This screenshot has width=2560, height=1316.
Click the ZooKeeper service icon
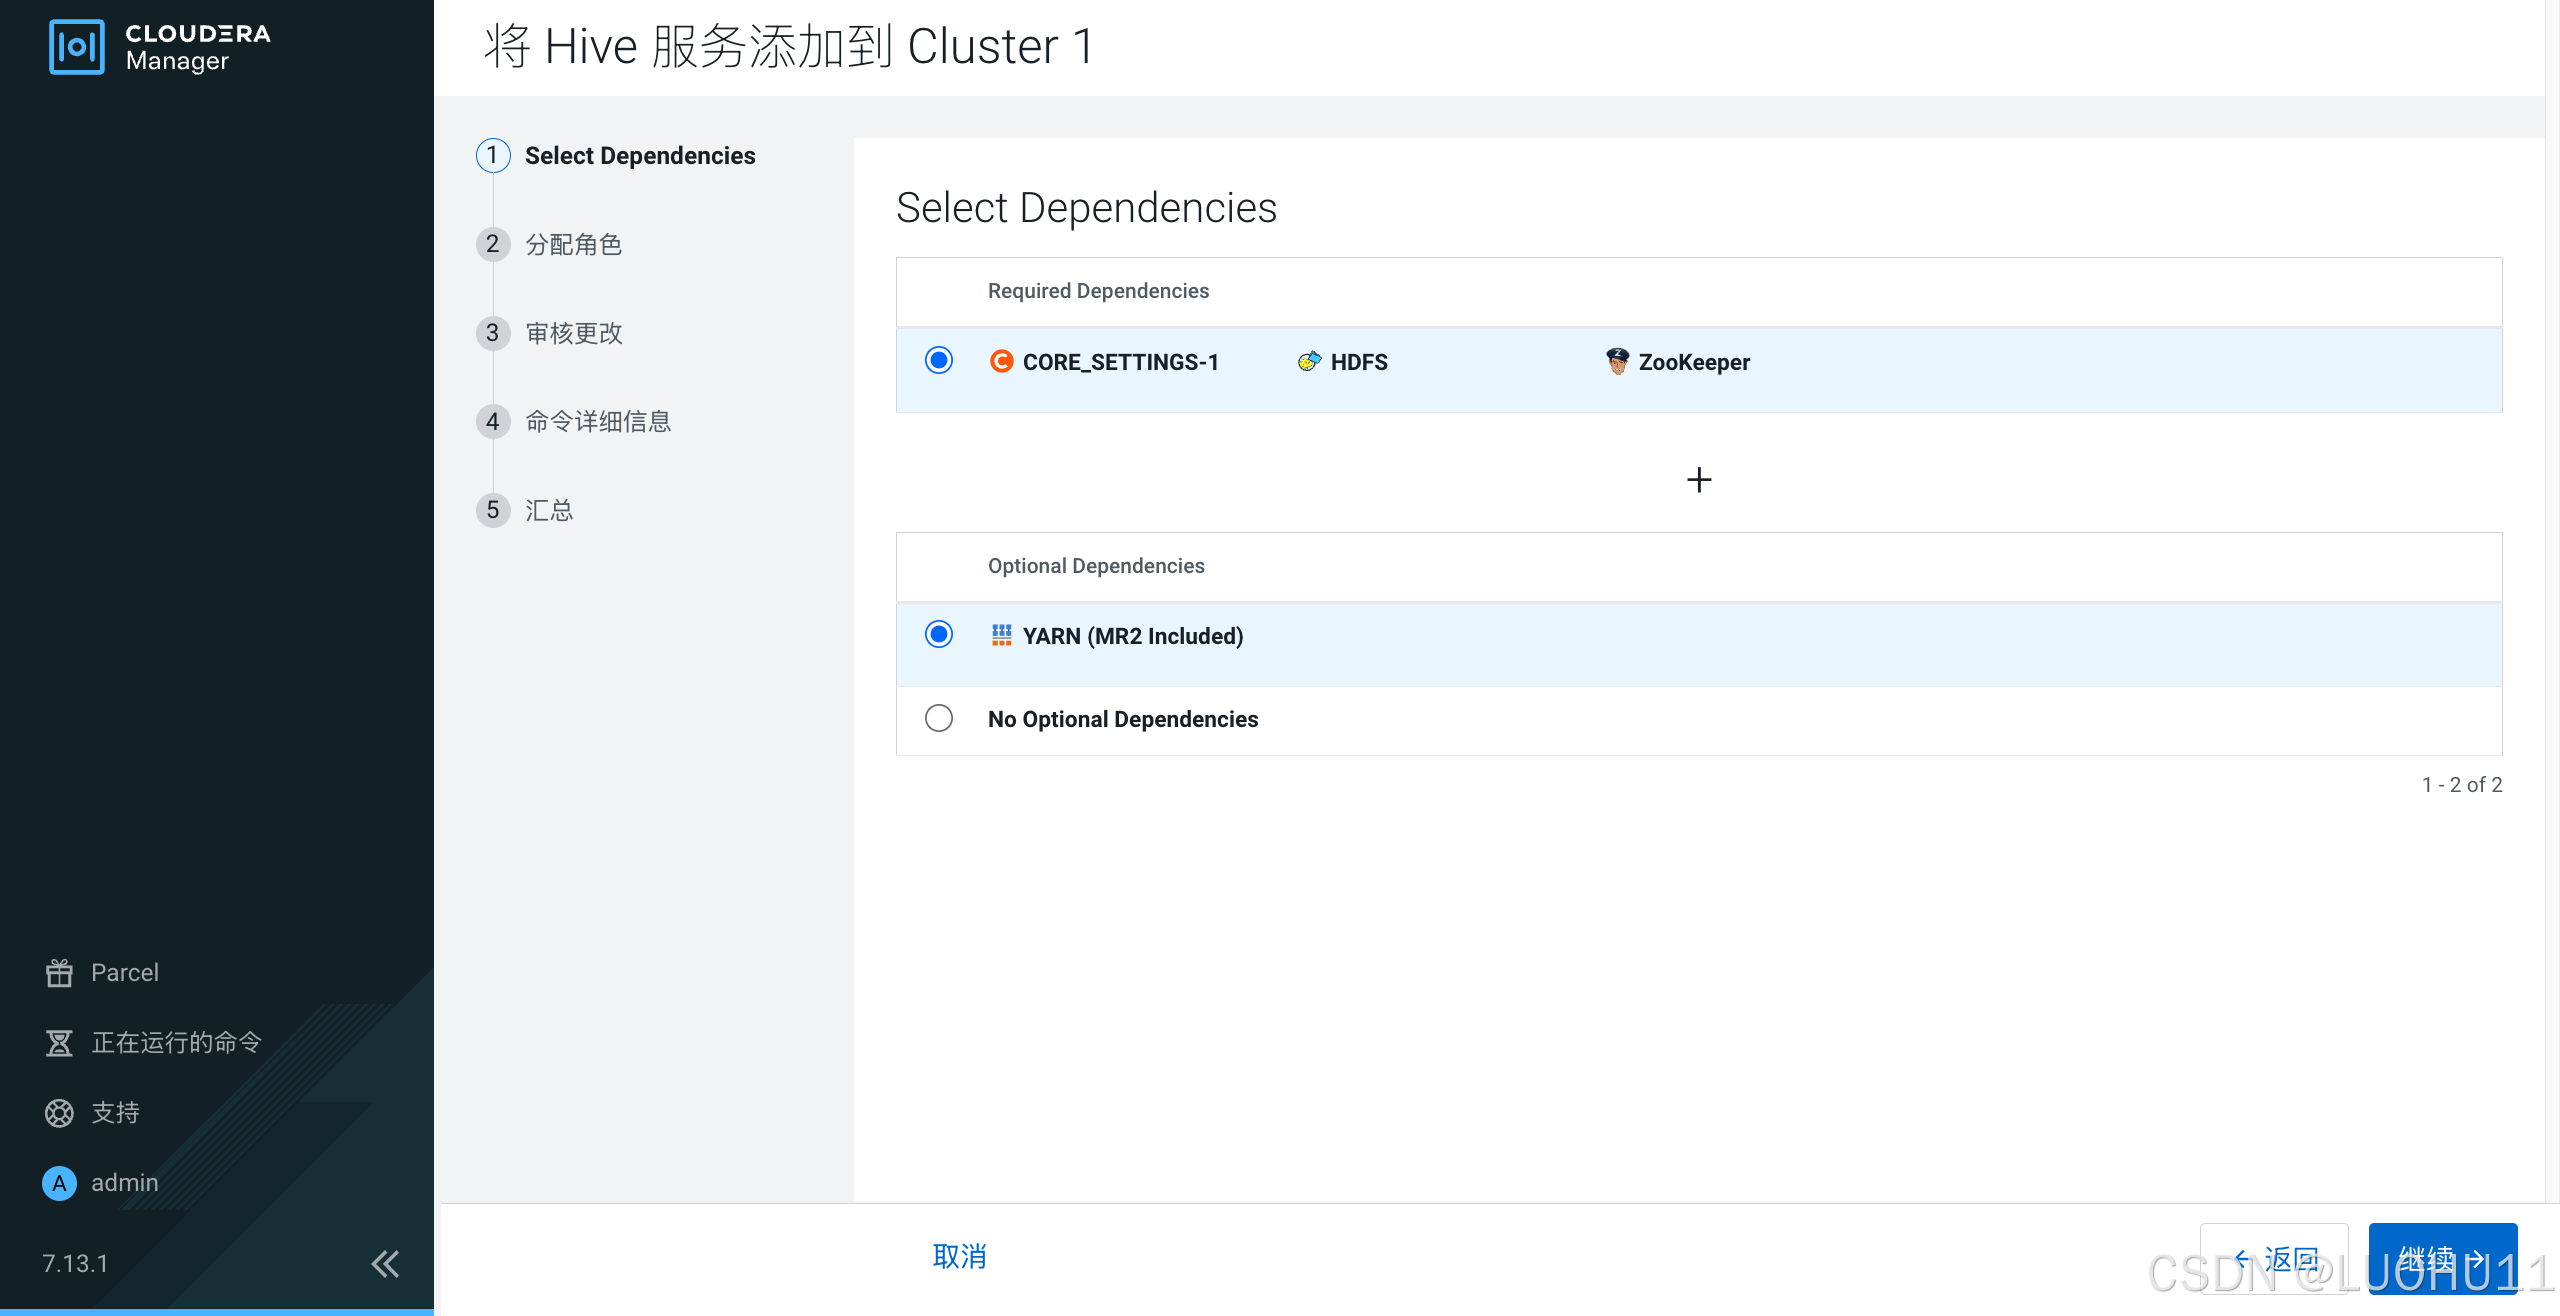pyautogui.click(x=1616, y=361)
